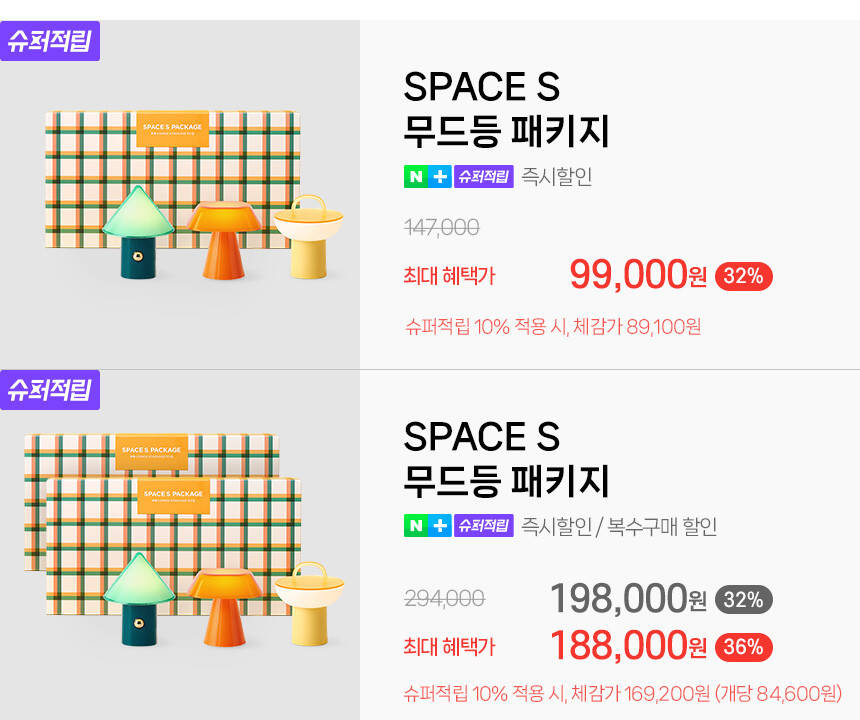Viewport: 860px width, 720px height.
Task: Click the green N+ icon in second listing
Action: [427, 526]
